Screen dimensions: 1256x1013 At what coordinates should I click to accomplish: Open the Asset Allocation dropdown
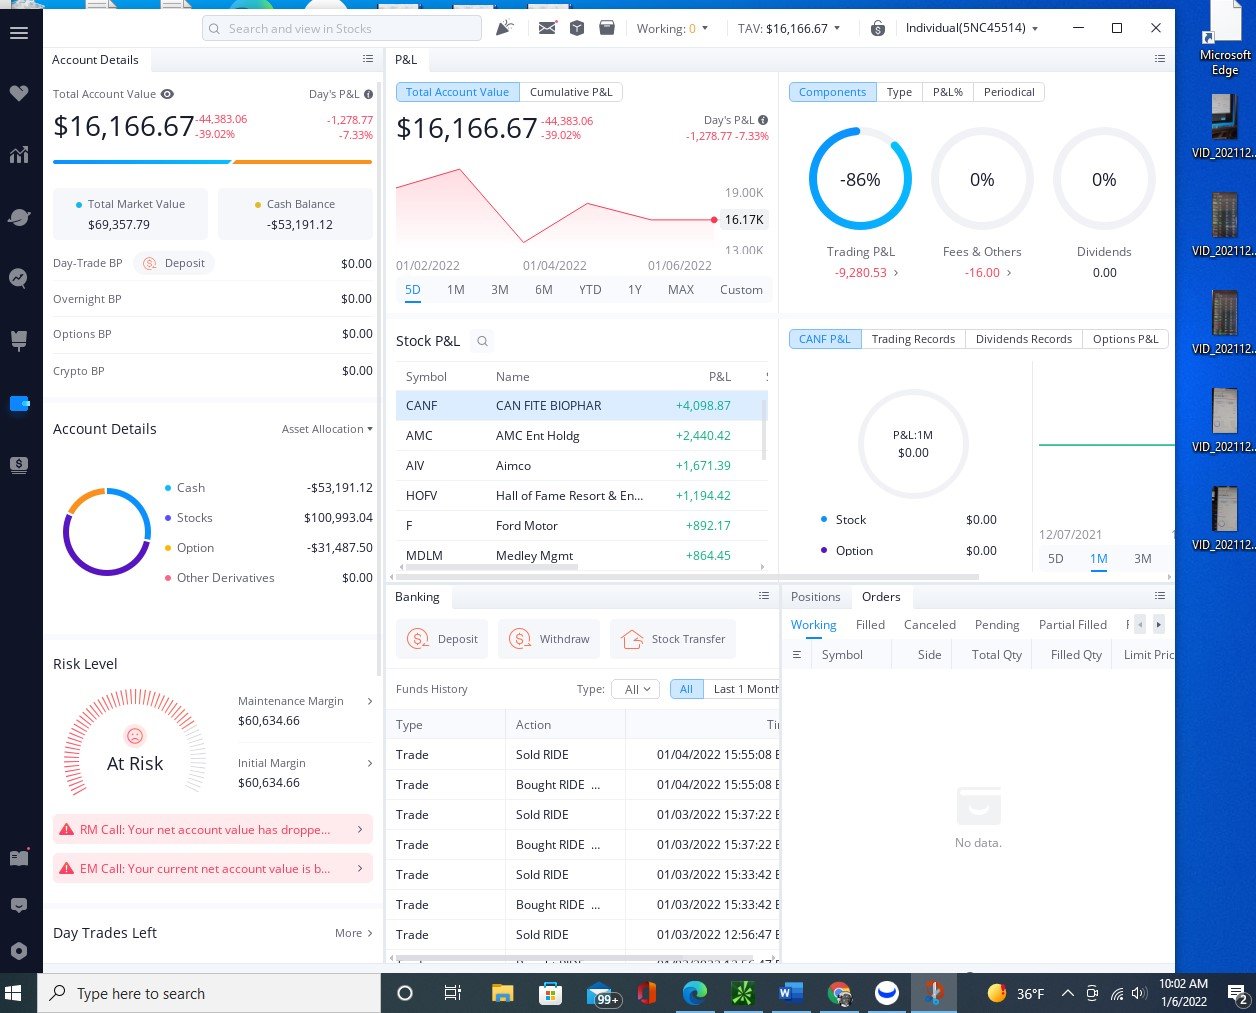pos(327,429)
